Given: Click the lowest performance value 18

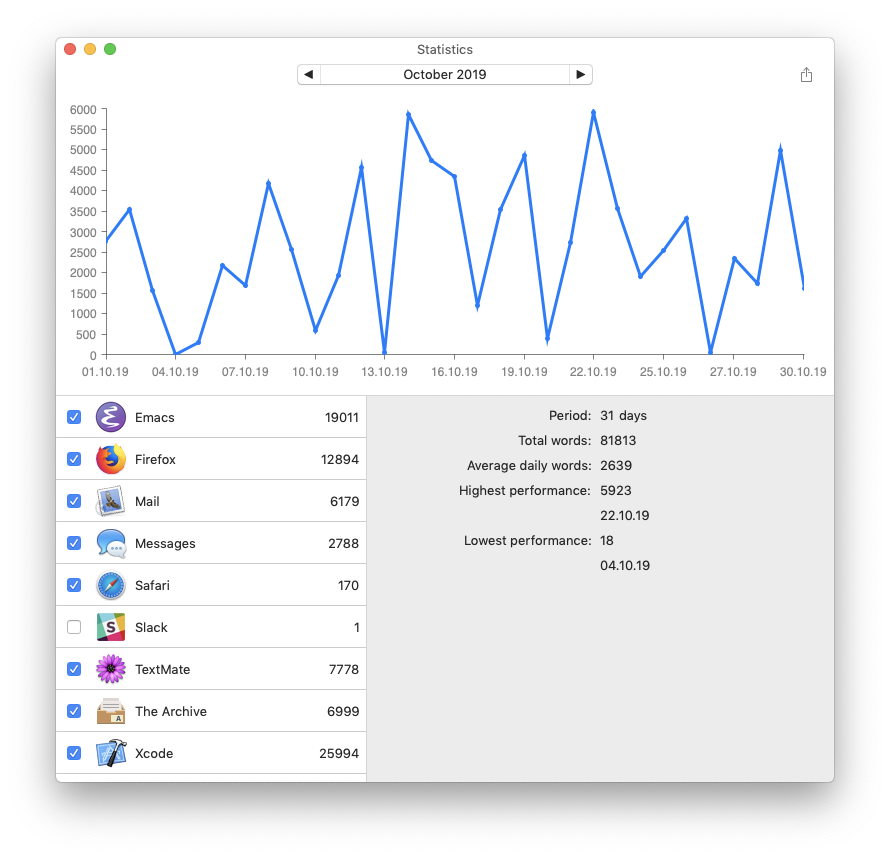Looking at the screenshot, I should point(607,540).
